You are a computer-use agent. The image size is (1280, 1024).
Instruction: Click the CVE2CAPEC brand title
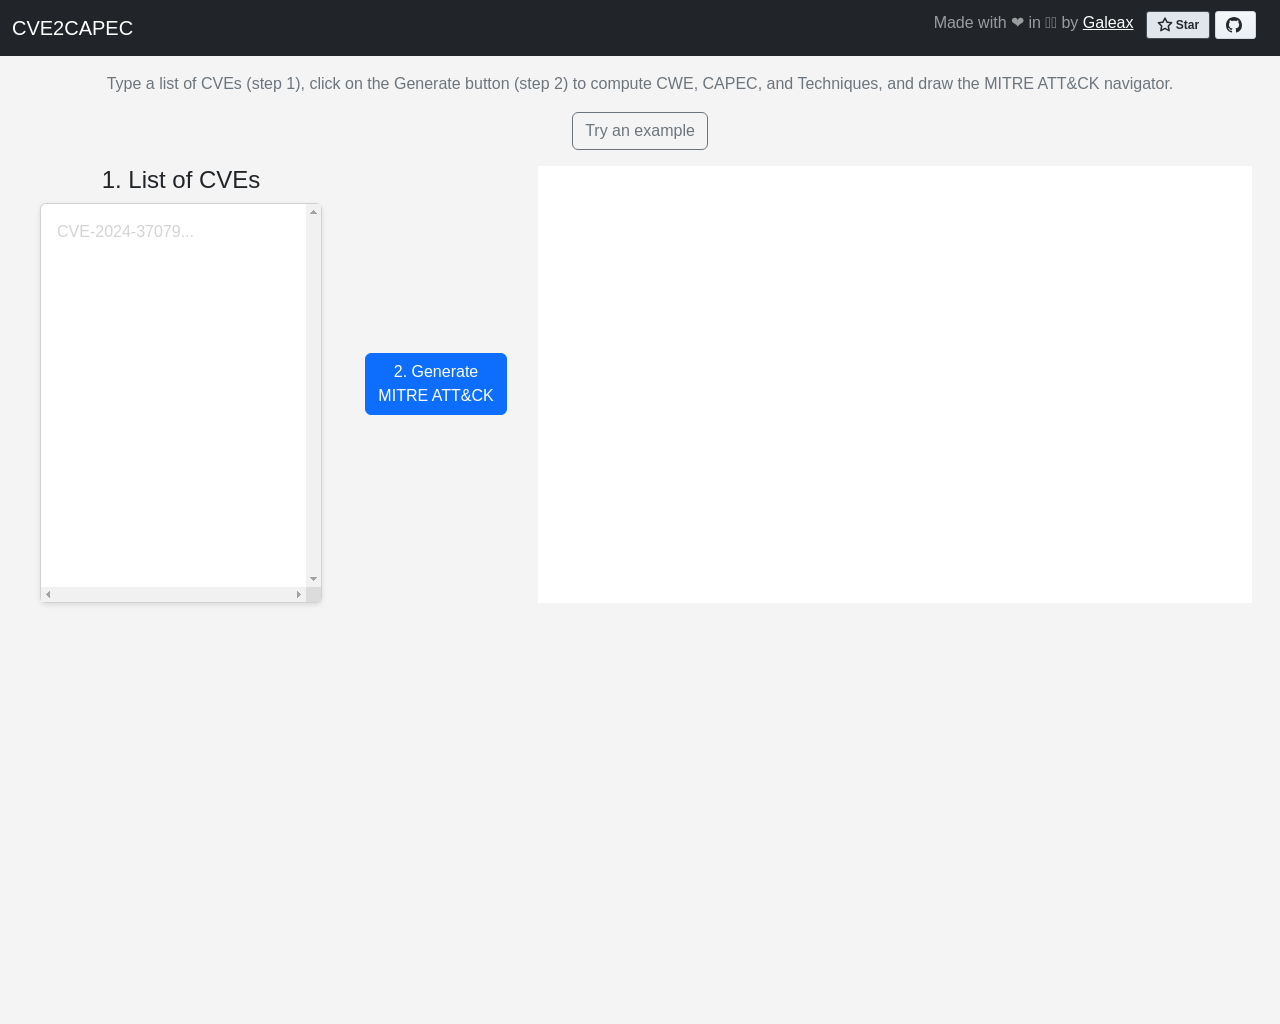[72, 28]
